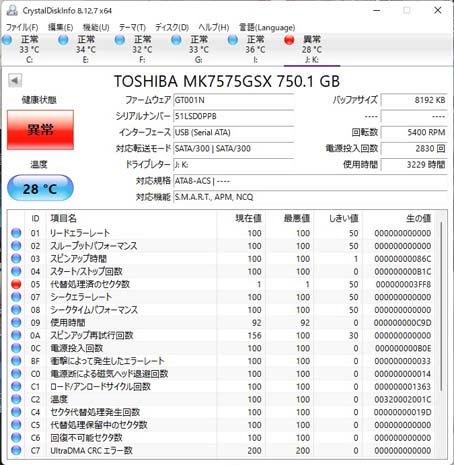Click the serial number field 51LSD0PPB
Screen dimensions: 454x465
pos(233,116)
